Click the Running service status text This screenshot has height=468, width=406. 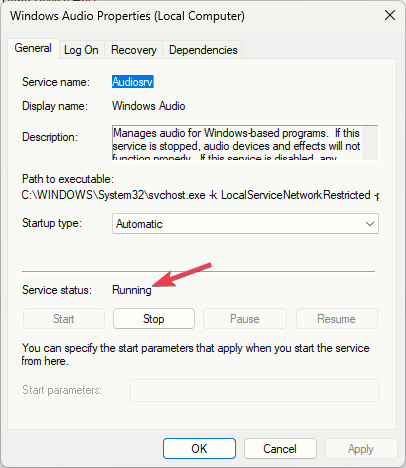[132, 290]
